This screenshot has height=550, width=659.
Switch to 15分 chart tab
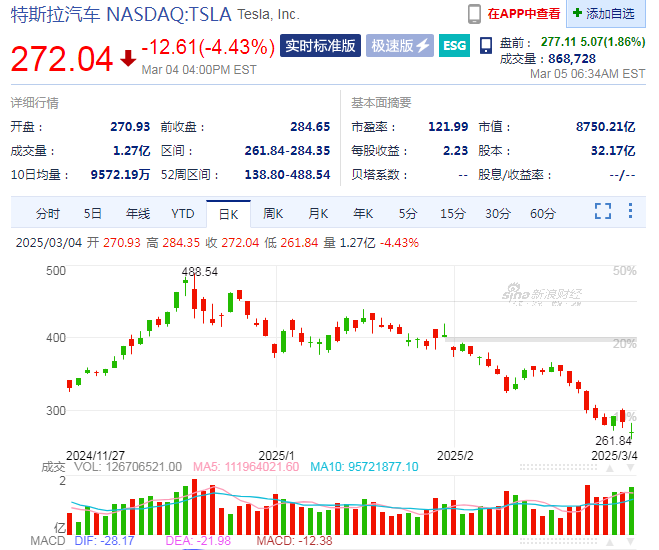coord(453,213)
